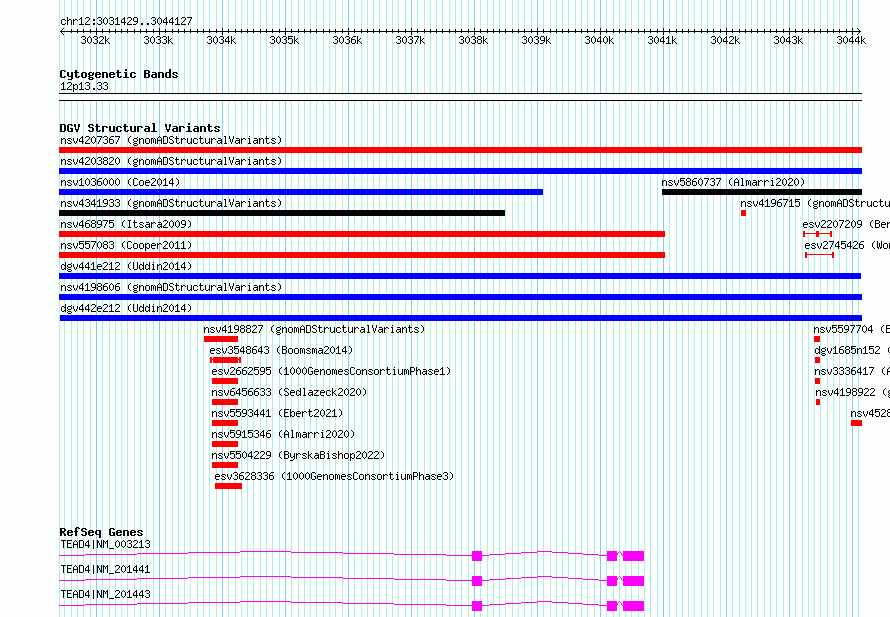
Task: Click the esv2662595 1000GenomesConsortiumPhase1 label
Action: pyautogui.click(x=331, y=371)
